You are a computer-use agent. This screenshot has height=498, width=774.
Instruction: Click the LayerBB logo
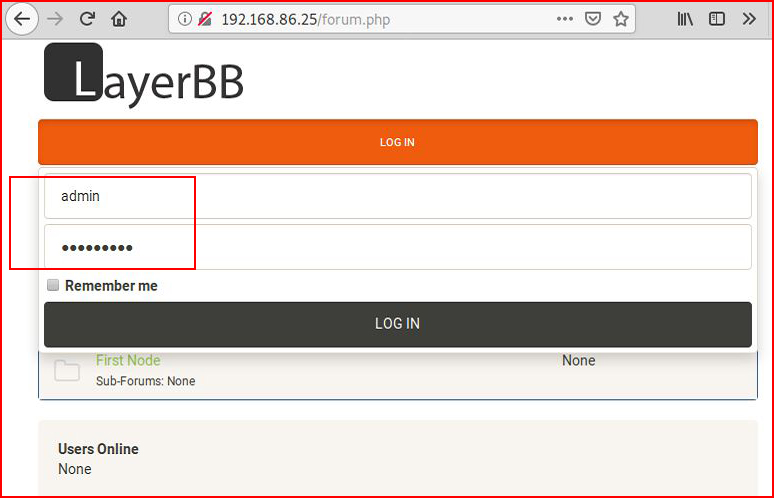144,75
